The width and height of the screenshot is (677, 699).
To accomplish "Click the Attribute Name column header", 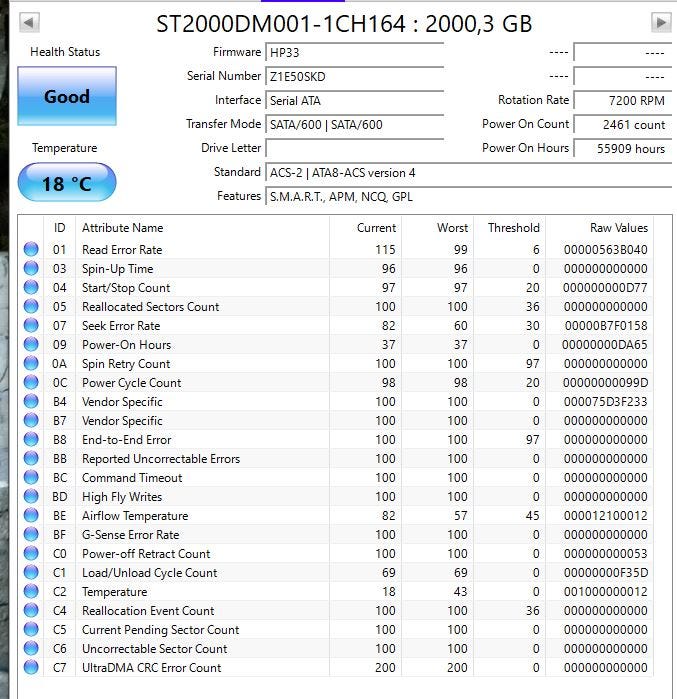I will click(203, 228).
